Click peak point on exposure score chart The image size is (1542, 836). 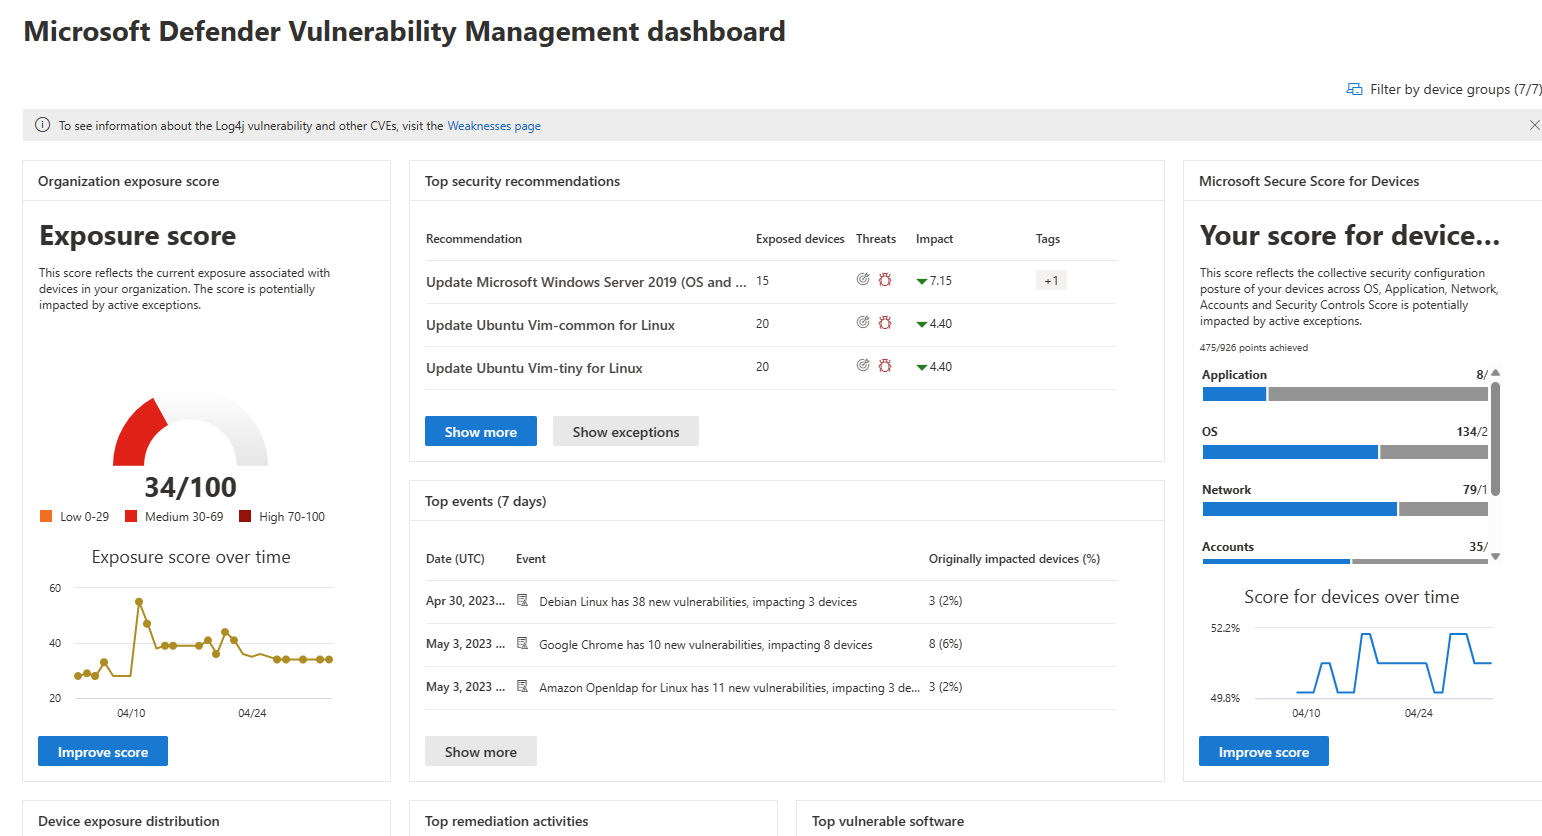pyautogui.click(x=139, y=602)
